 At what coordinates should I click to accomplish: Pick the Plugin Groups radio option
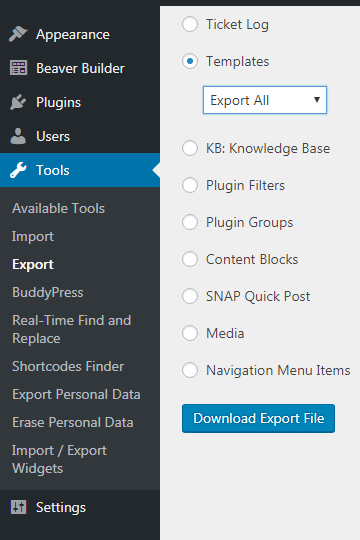tap(190, 222)
